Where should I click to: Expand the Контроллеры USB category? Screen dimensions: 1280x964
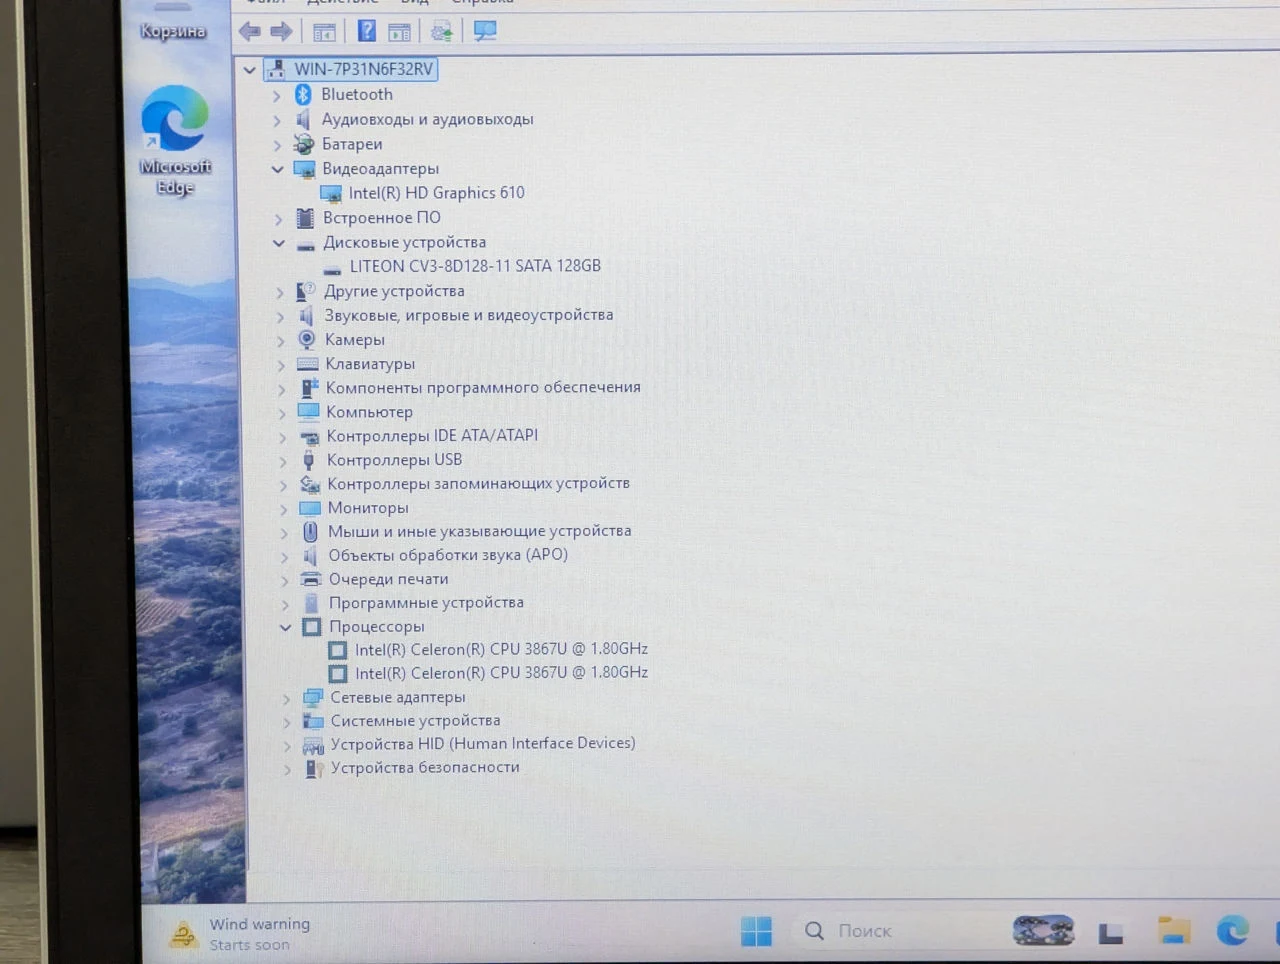(x=282, y=461)
